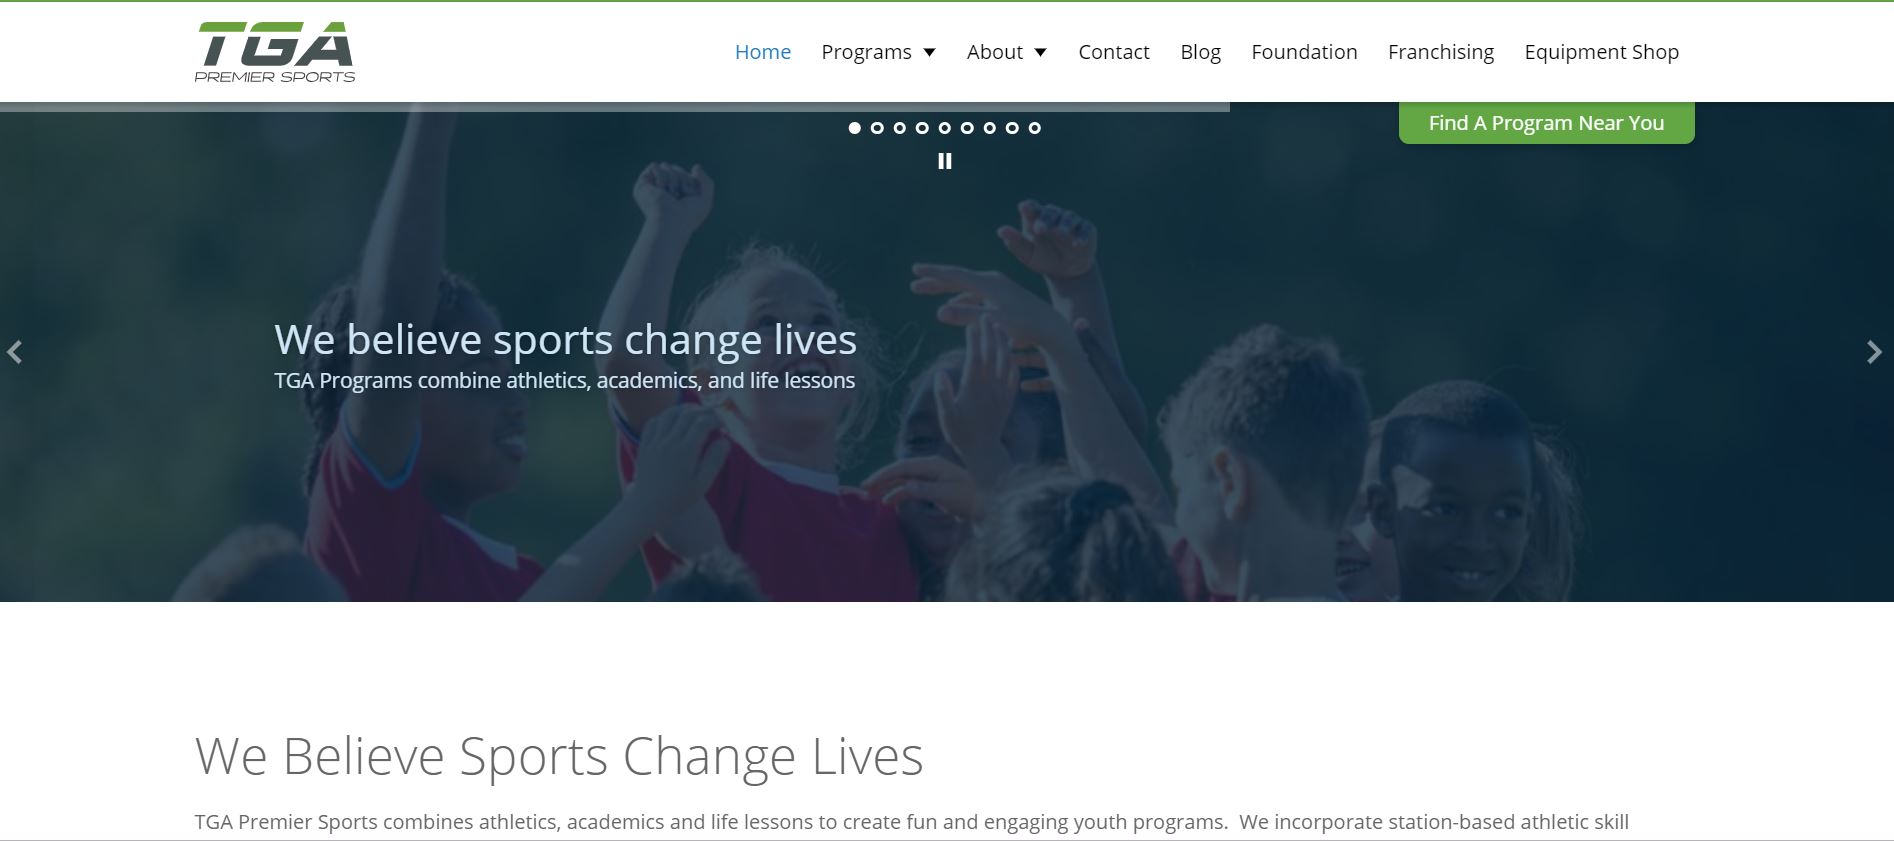Click Find A Program Near You button
Image resolution: width=1894 pixels, height=841 pixels.
(1546, 123)
